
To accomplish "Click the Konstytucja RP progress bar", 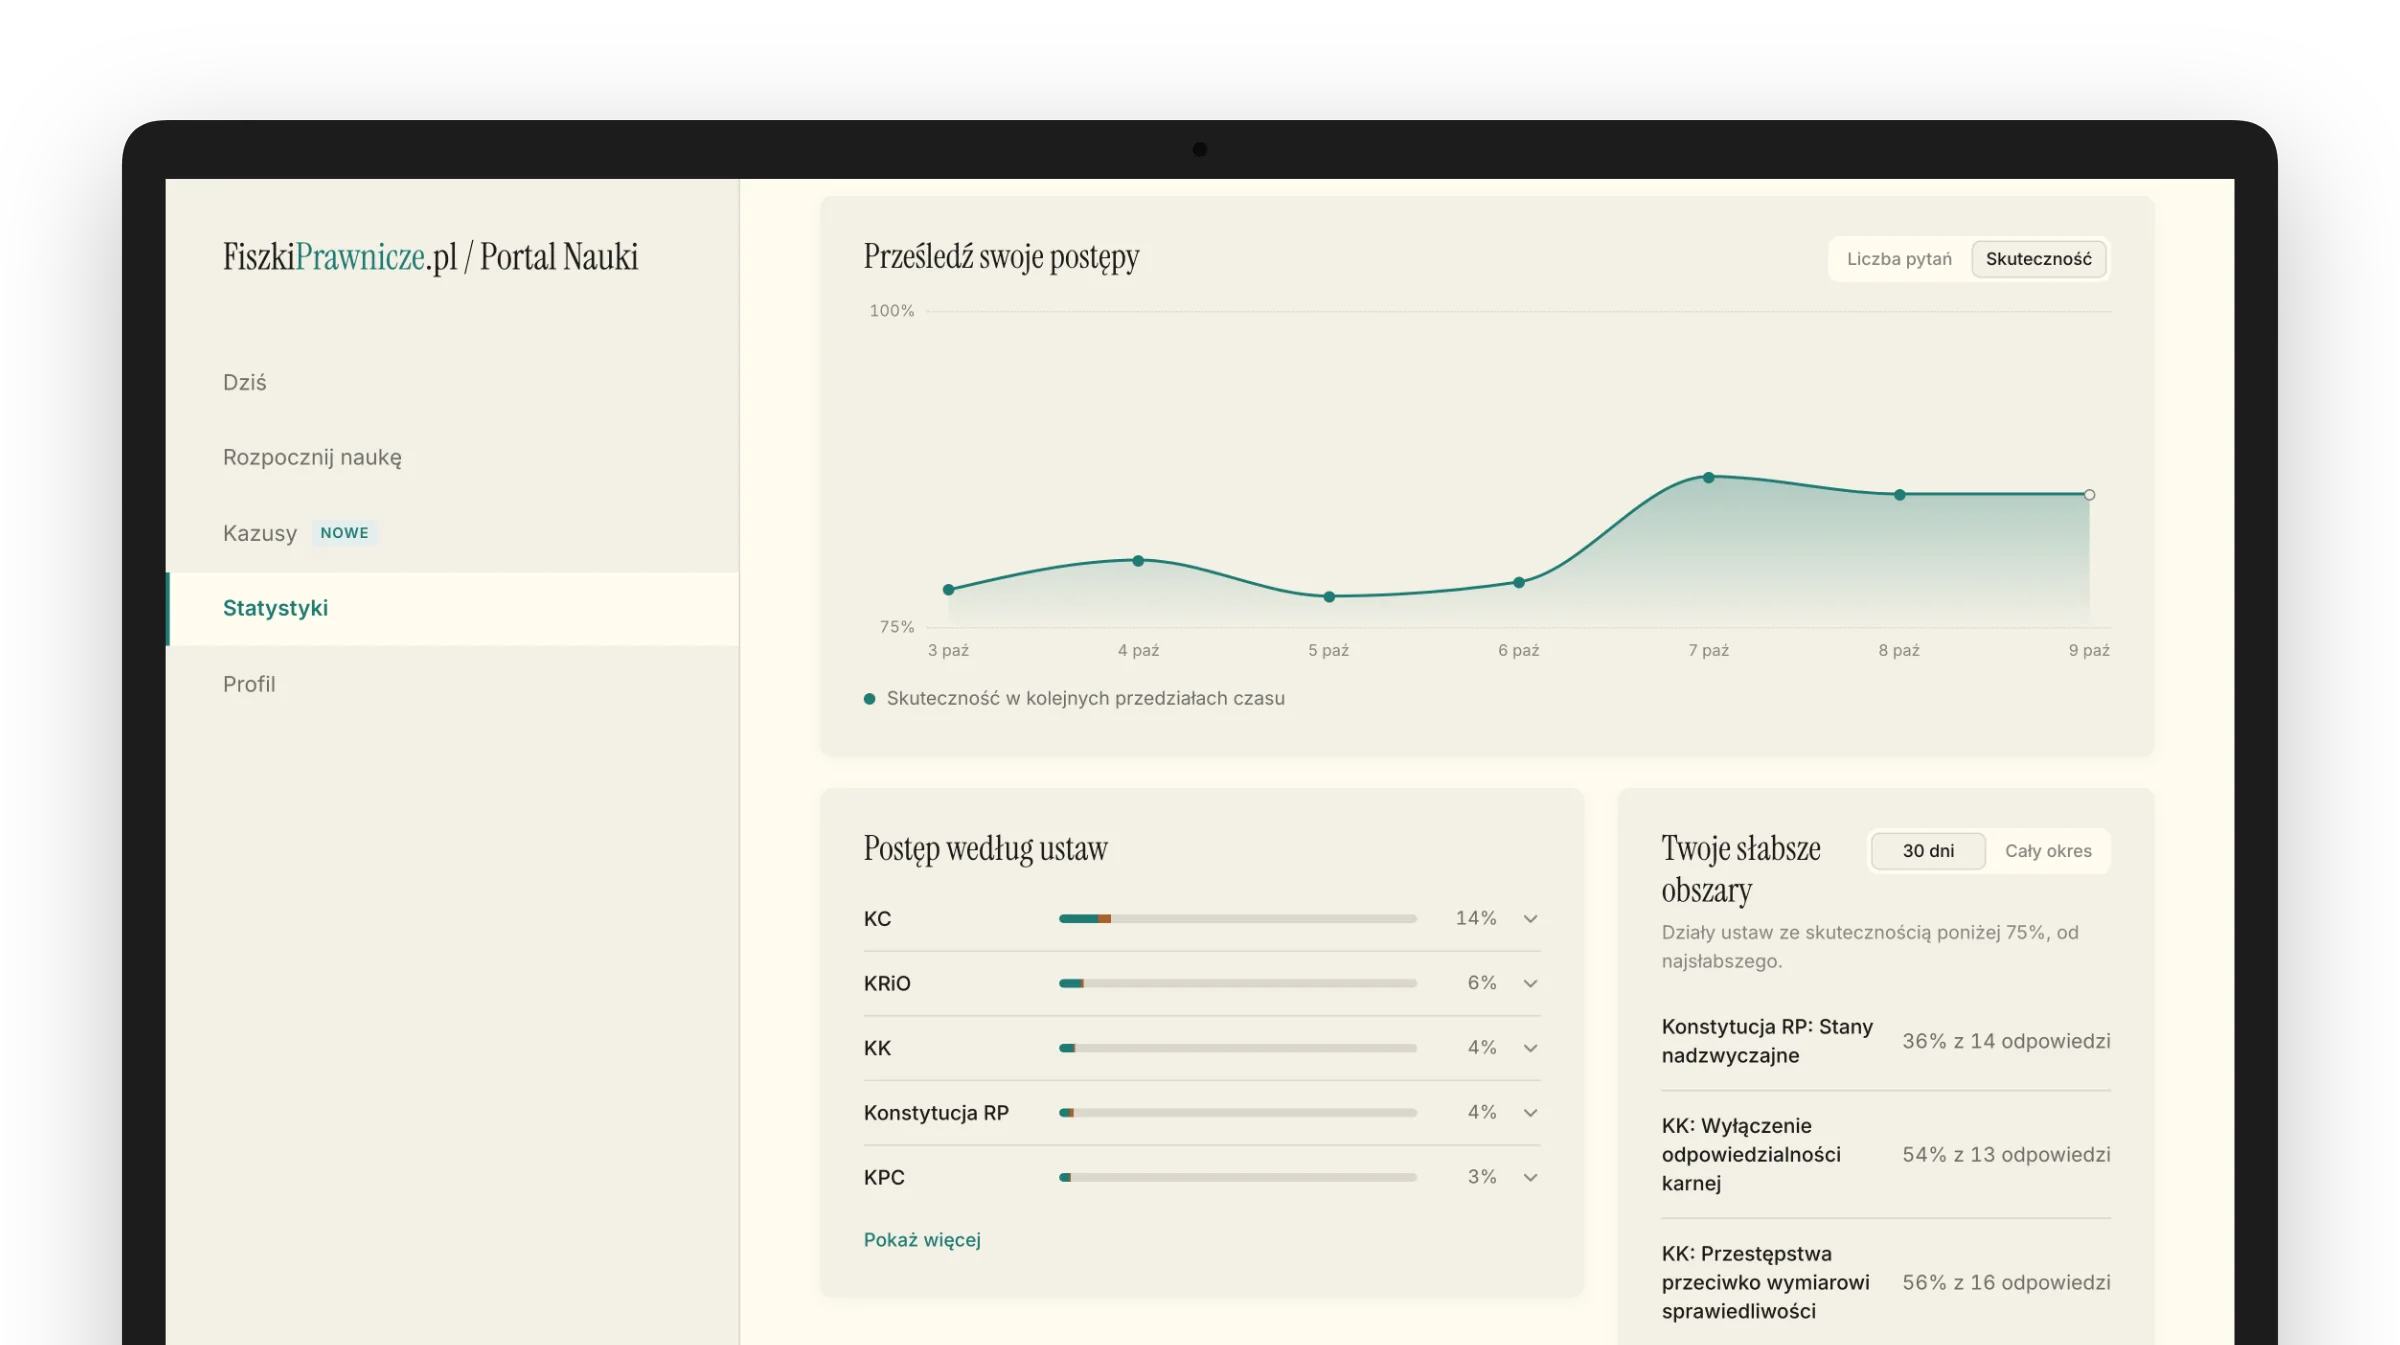I will pos(1237,1113).
